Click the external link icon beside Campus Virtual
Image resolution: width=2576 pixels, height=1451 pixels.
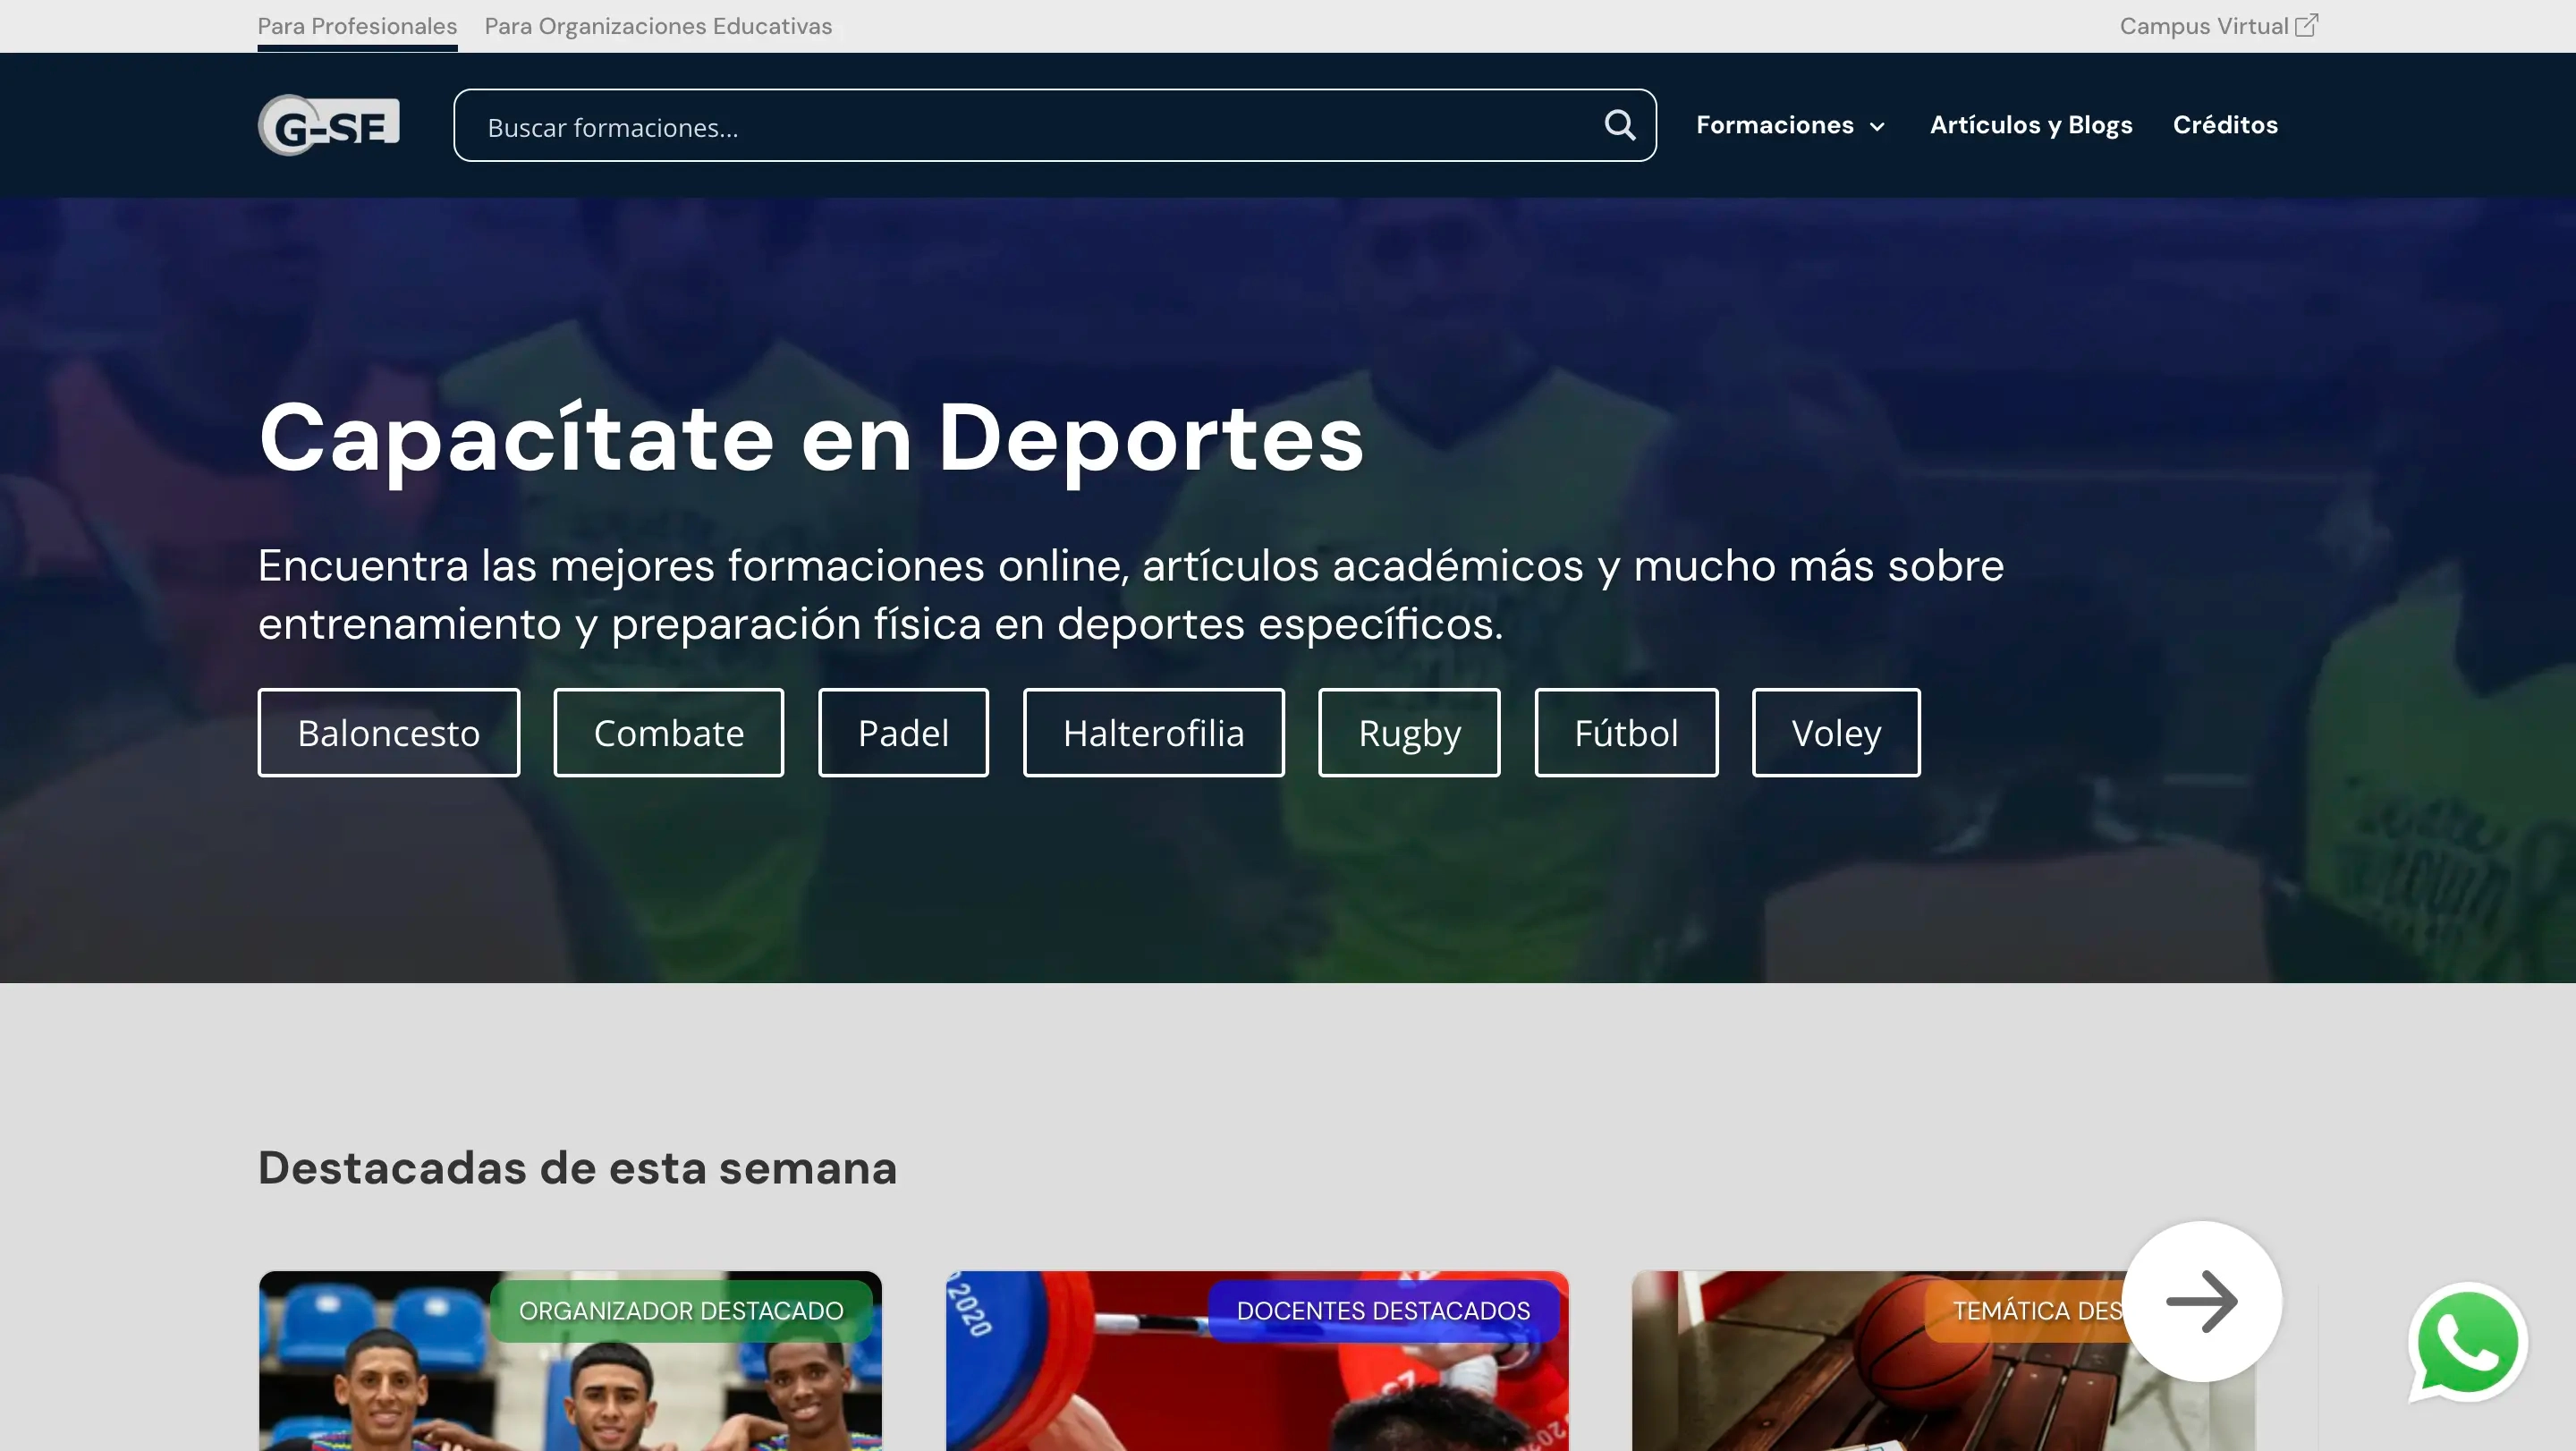pos(2306,26)
